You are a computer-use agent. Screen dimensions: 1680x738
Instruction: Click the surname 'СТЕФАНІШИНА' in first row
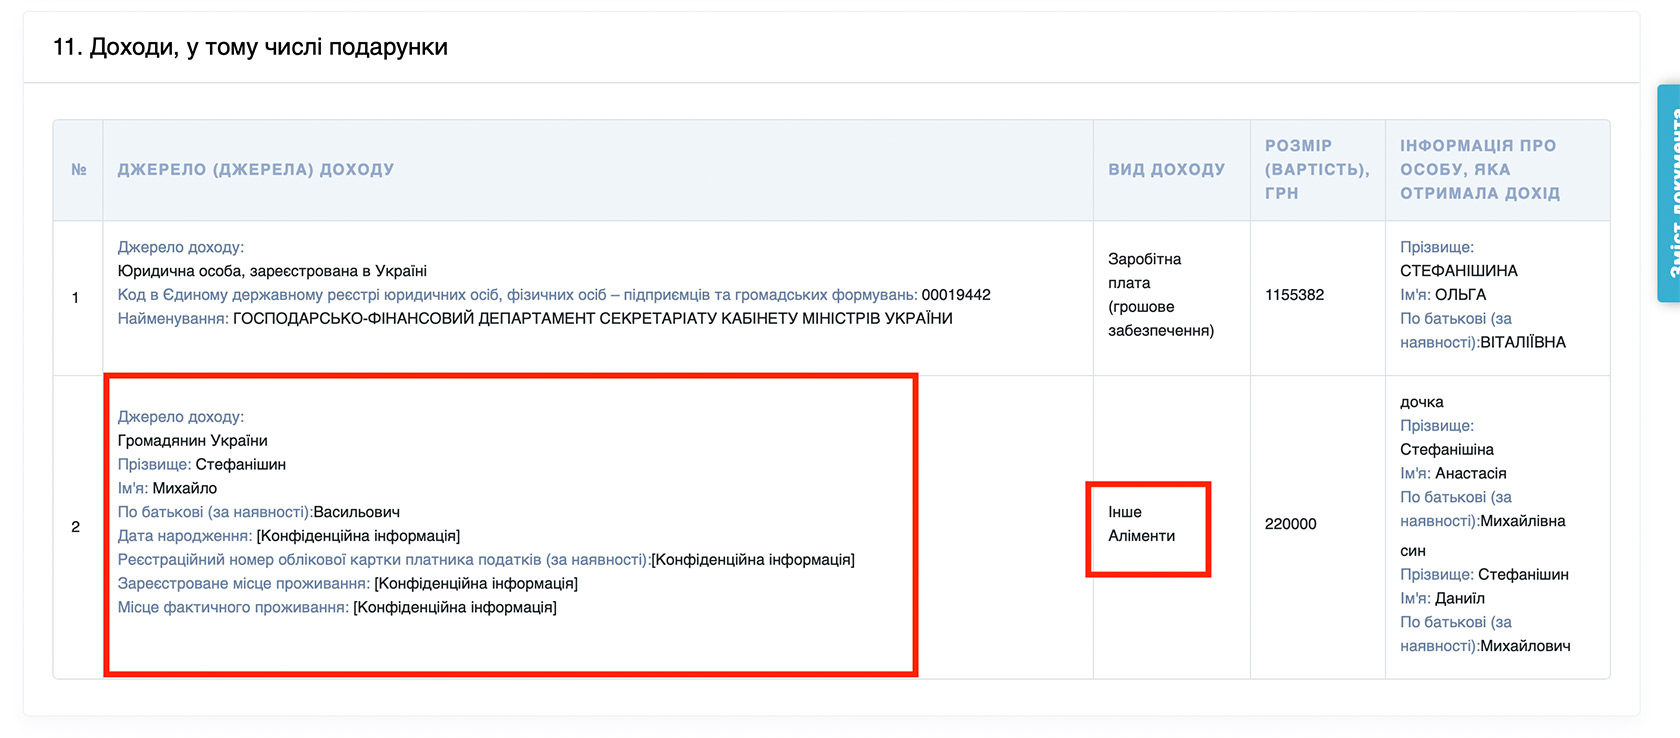click(1458, 271)
